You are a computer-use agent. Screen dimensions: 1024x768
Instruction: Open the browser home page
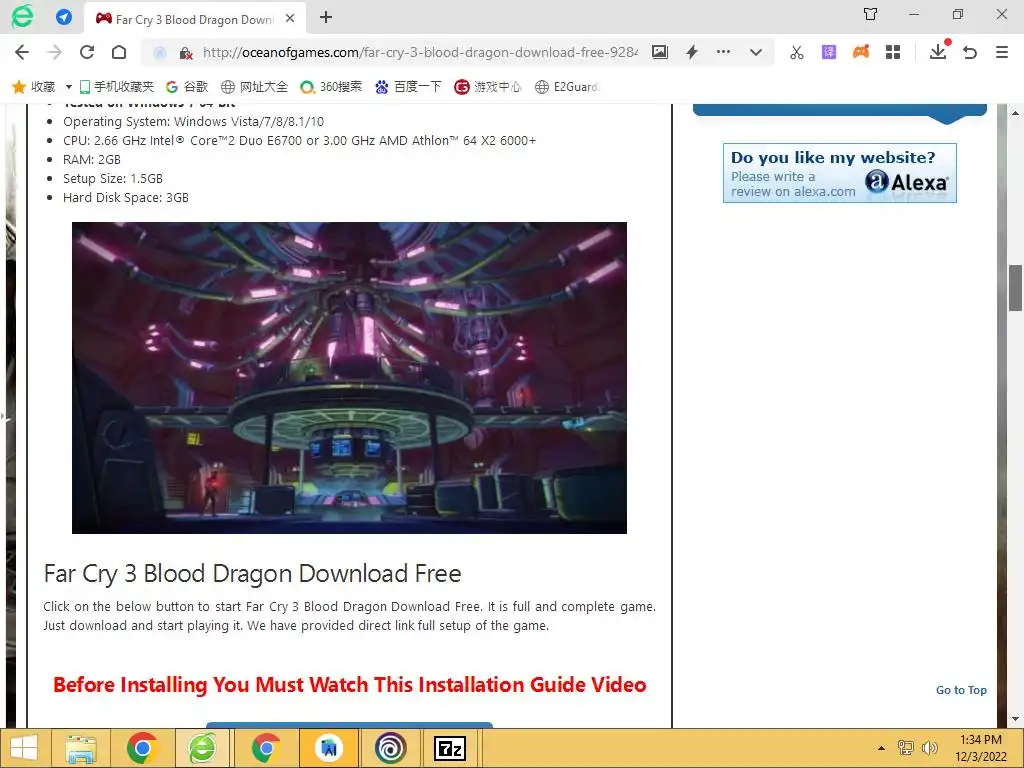pyautogui.click(x=119, y=52)
